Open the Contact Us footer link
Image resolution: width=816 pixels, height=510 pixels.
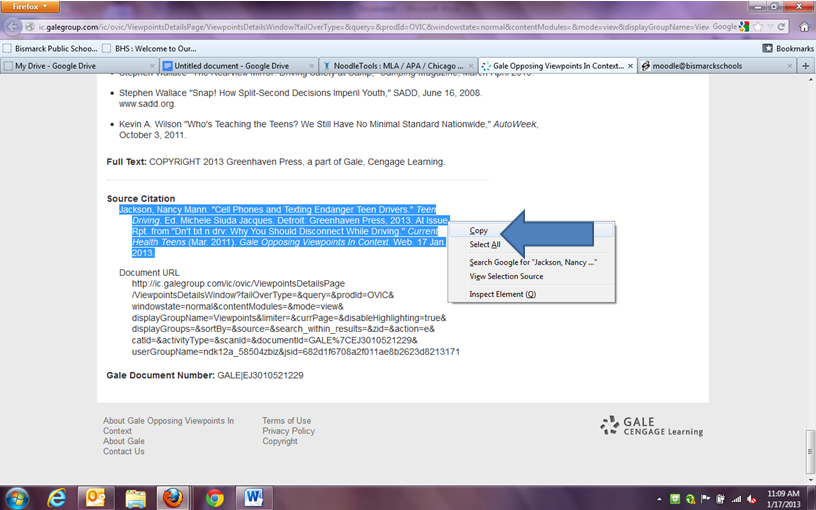[x=123, y=452]
